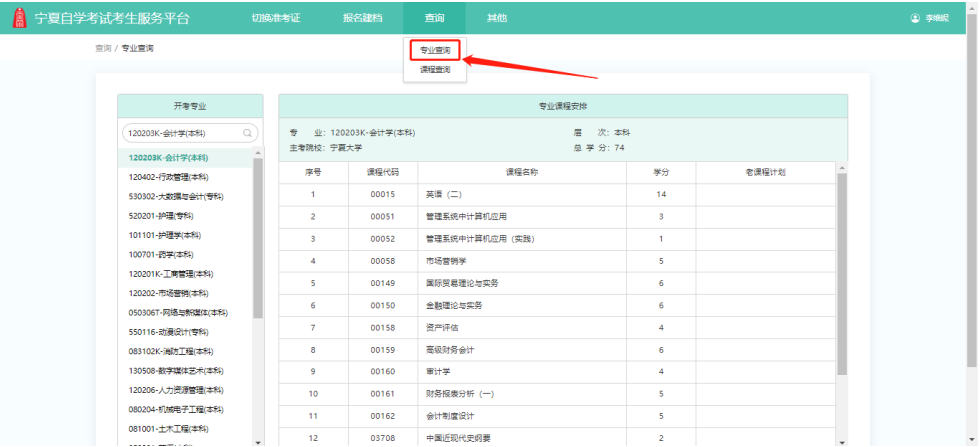Click course name 国际贸易理论与实务
This screenshot has width=980, height=447.
462,283
